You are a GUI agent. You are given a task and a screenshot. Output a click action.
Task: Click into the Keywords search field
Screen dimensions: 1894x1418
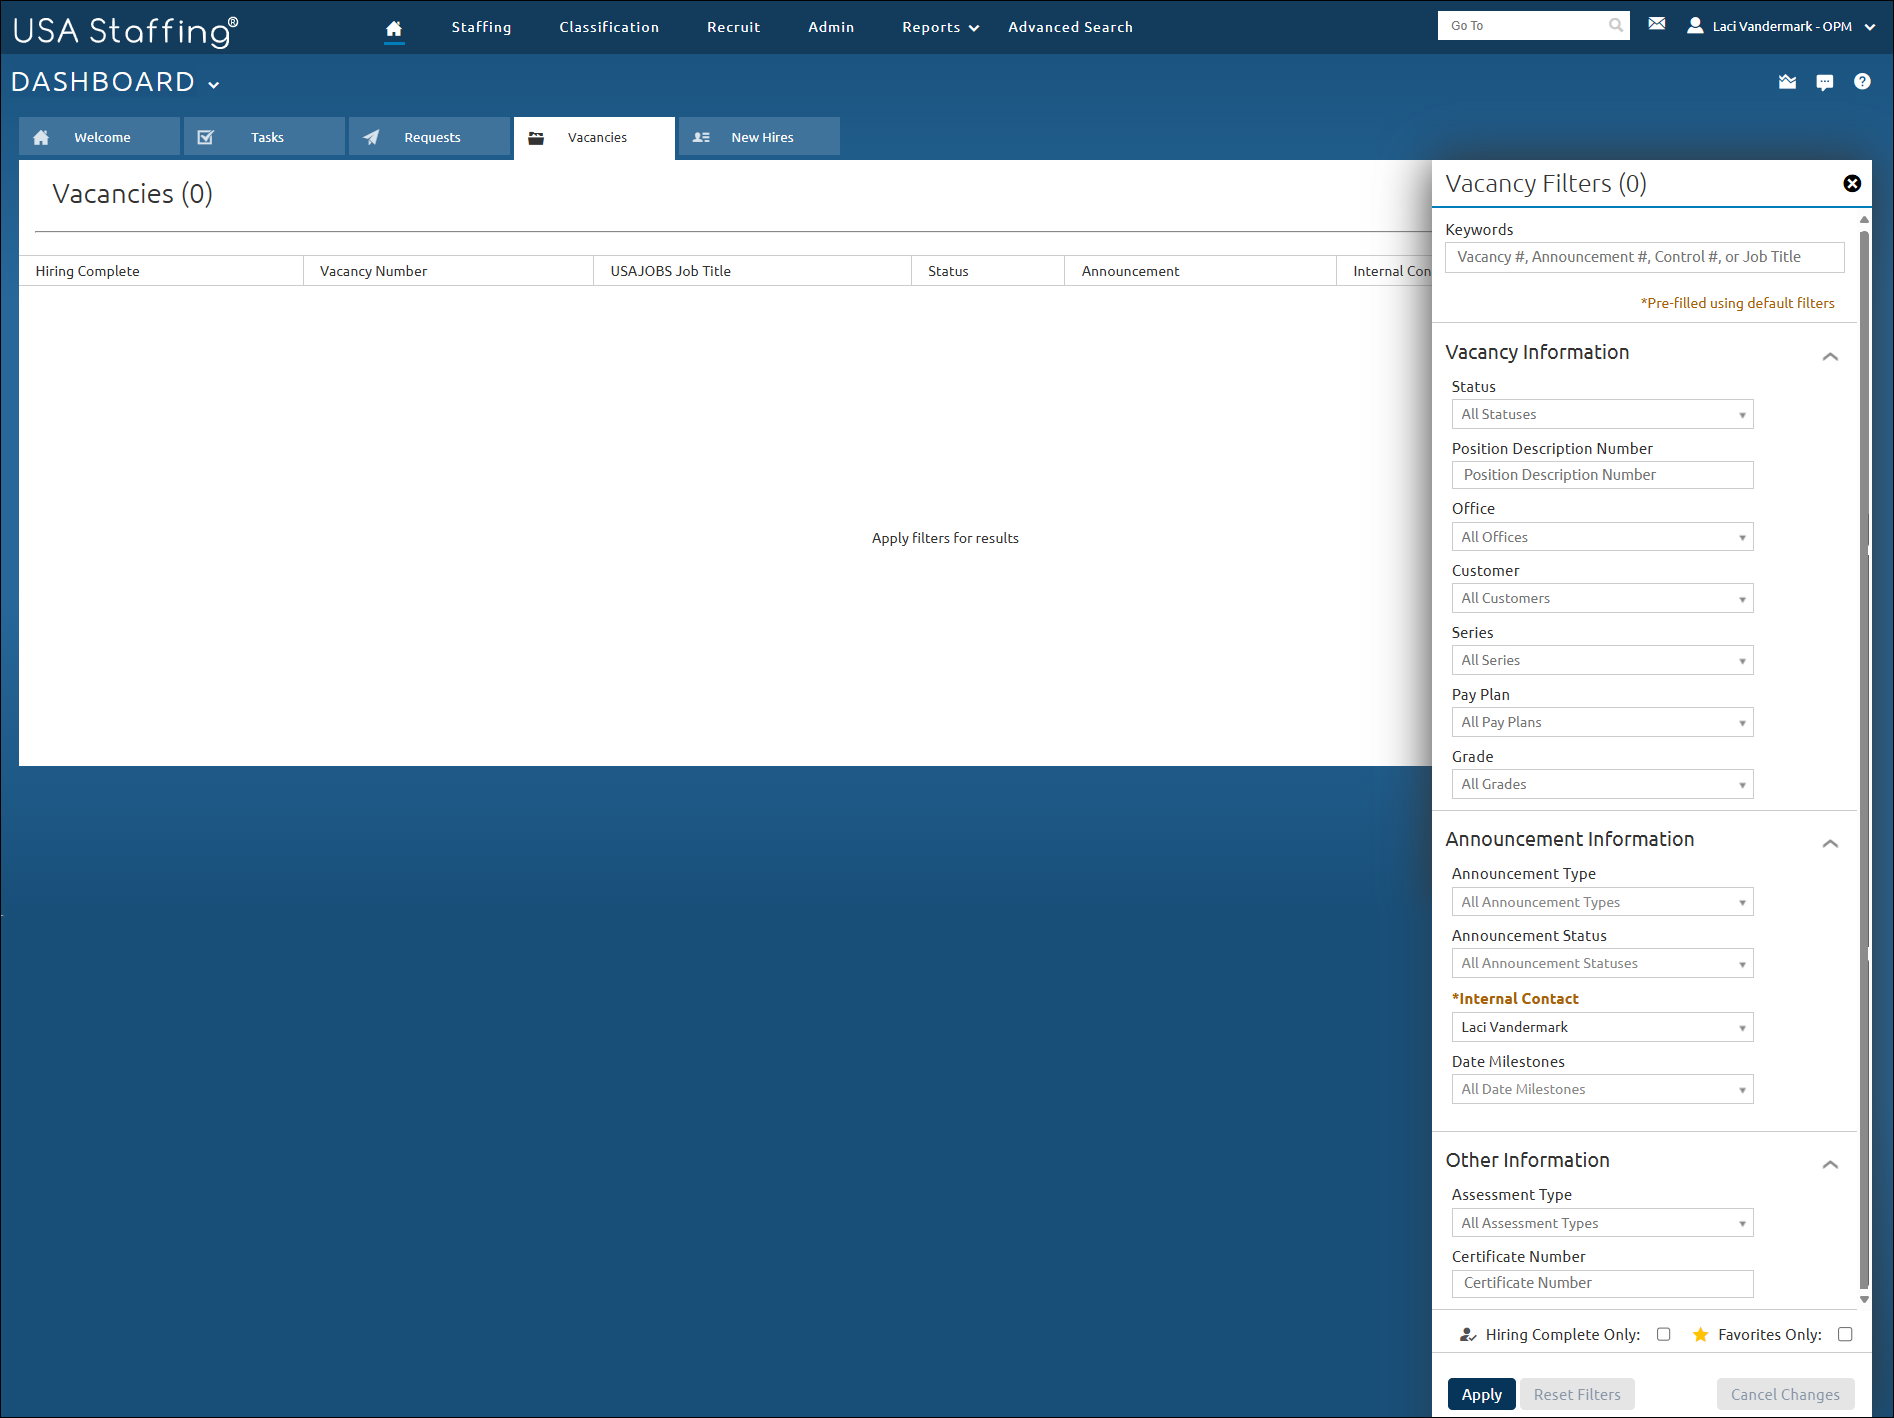[1644, 257]
